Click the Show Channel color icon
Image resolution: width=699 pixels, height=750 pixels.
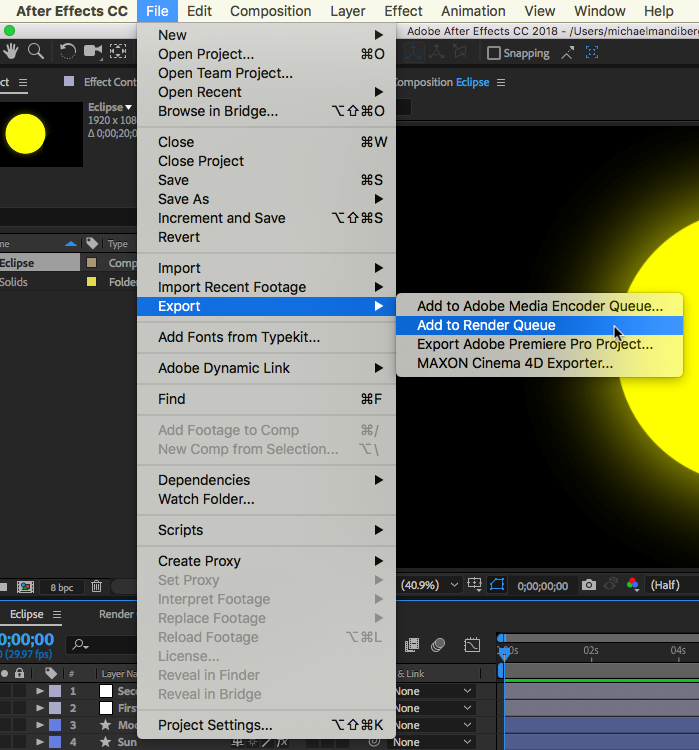coord(632,585)
